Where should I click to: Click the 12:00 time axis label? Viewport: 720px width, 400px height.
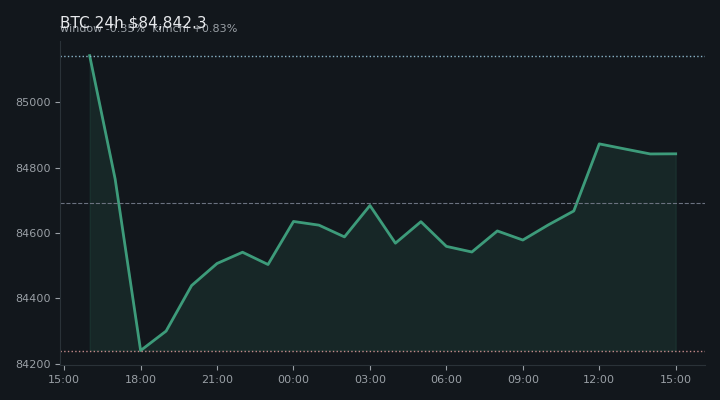(598, 379)
